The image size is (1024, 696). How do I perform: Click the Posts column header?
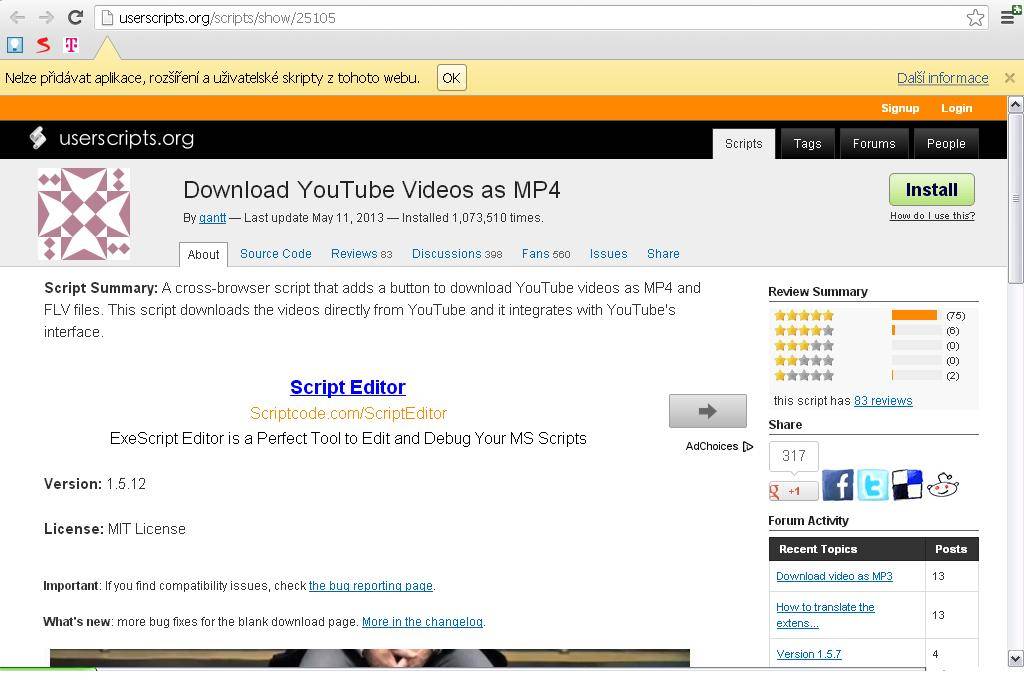pyautogui.click(x=951, y=549)
